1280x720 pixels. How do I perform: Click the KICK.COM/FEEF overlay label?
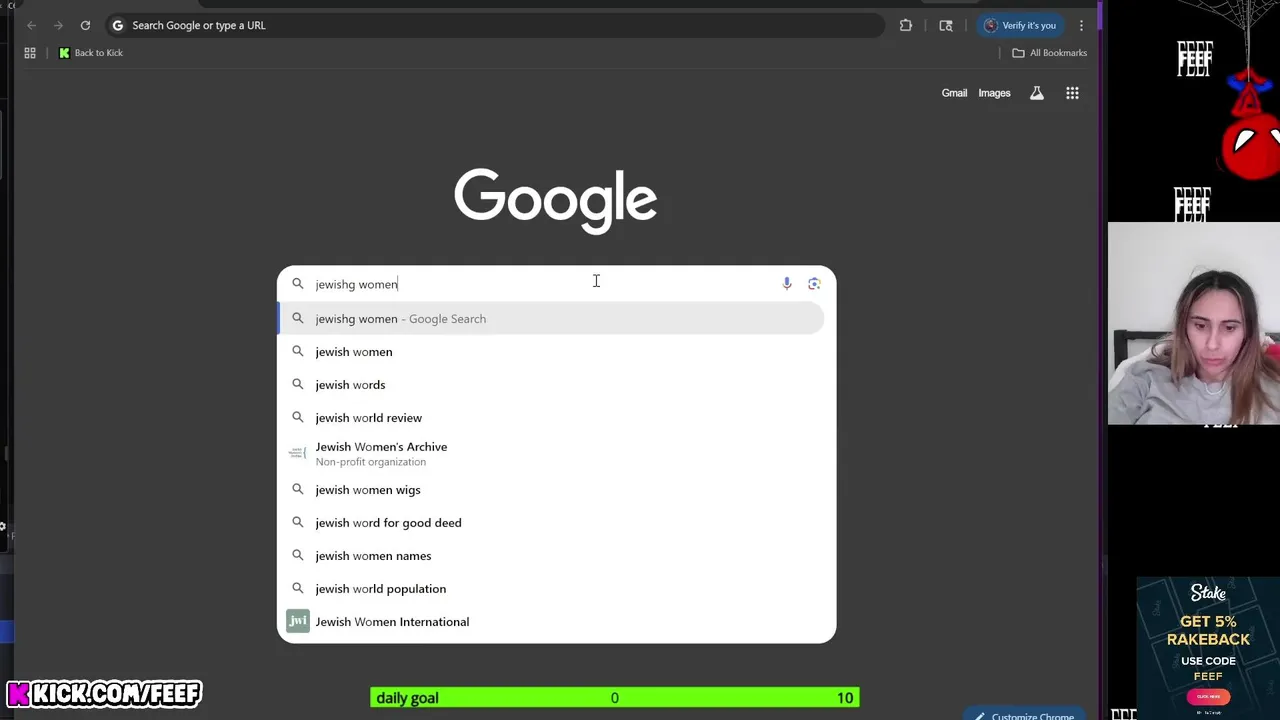(105, 693)
